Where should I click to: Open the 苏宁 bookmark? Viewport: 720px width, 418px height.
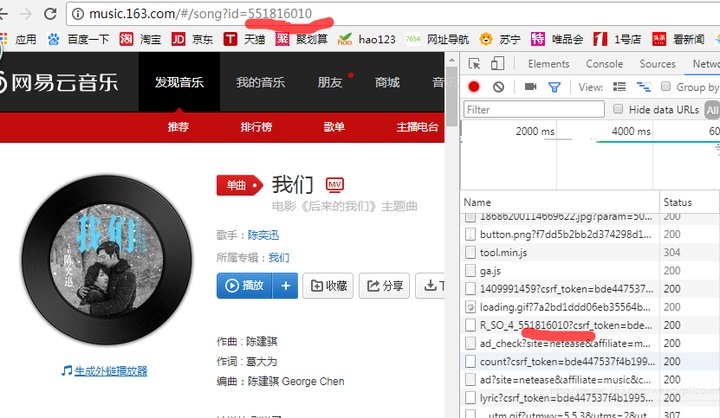pyautogui.click(x=500, y=40)
